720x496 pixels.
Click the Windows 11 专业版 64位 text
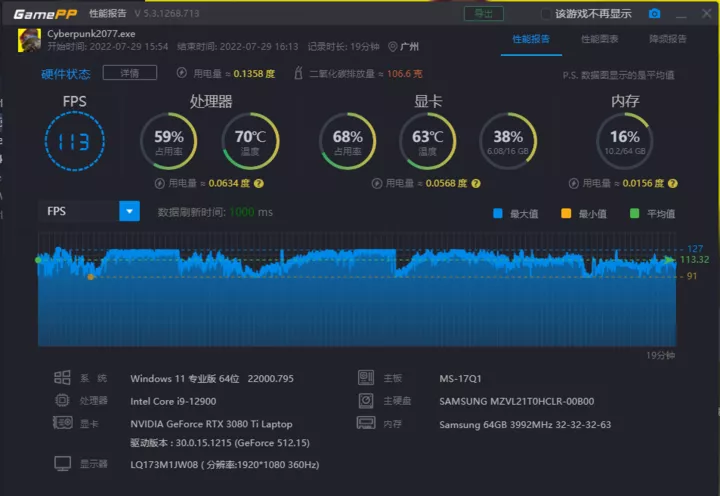[185, 378]
